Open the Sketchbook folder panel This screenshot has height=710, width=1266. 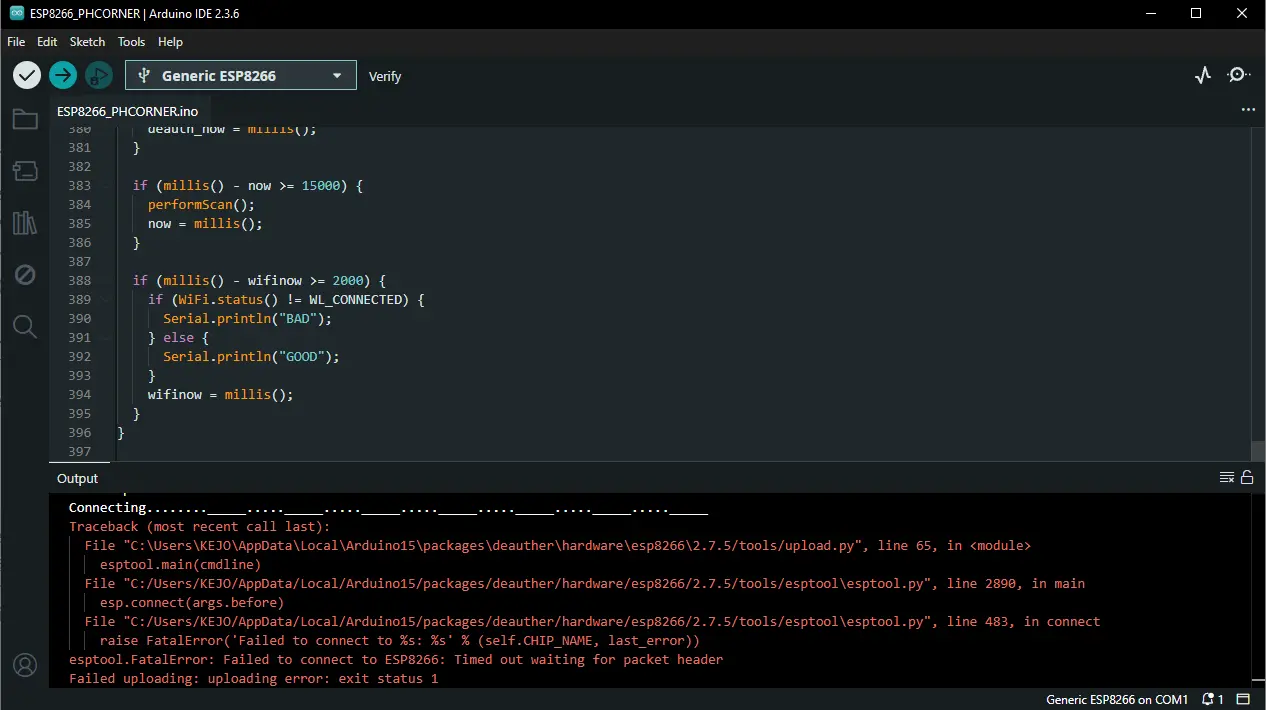(25, 120)
